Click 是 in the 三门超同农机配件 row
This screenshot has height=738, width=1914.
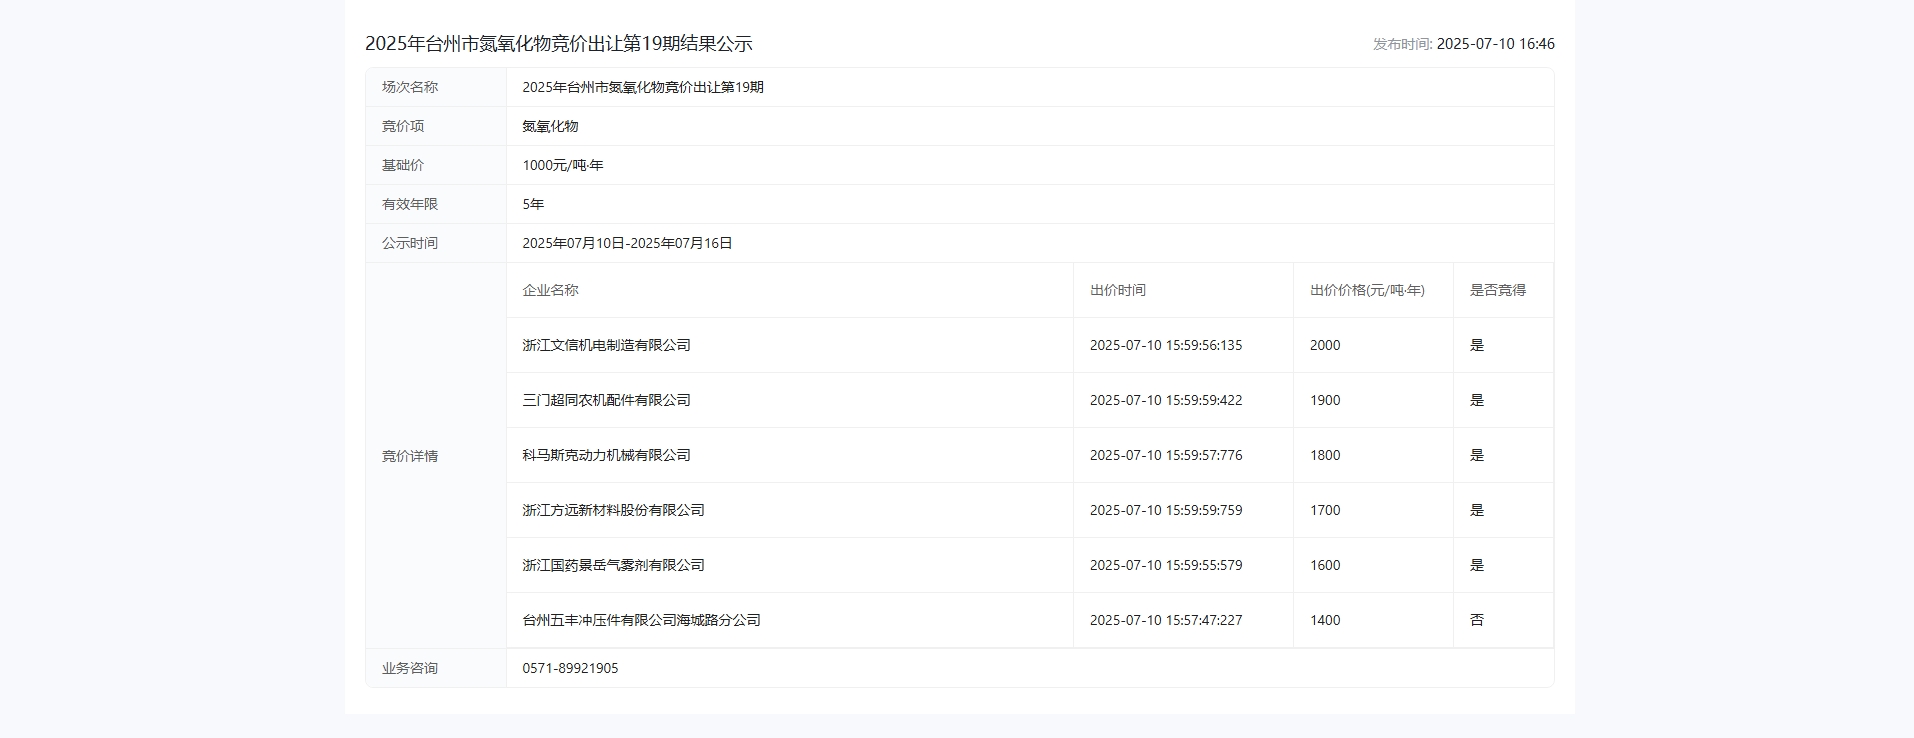[x=1477, y=400]
